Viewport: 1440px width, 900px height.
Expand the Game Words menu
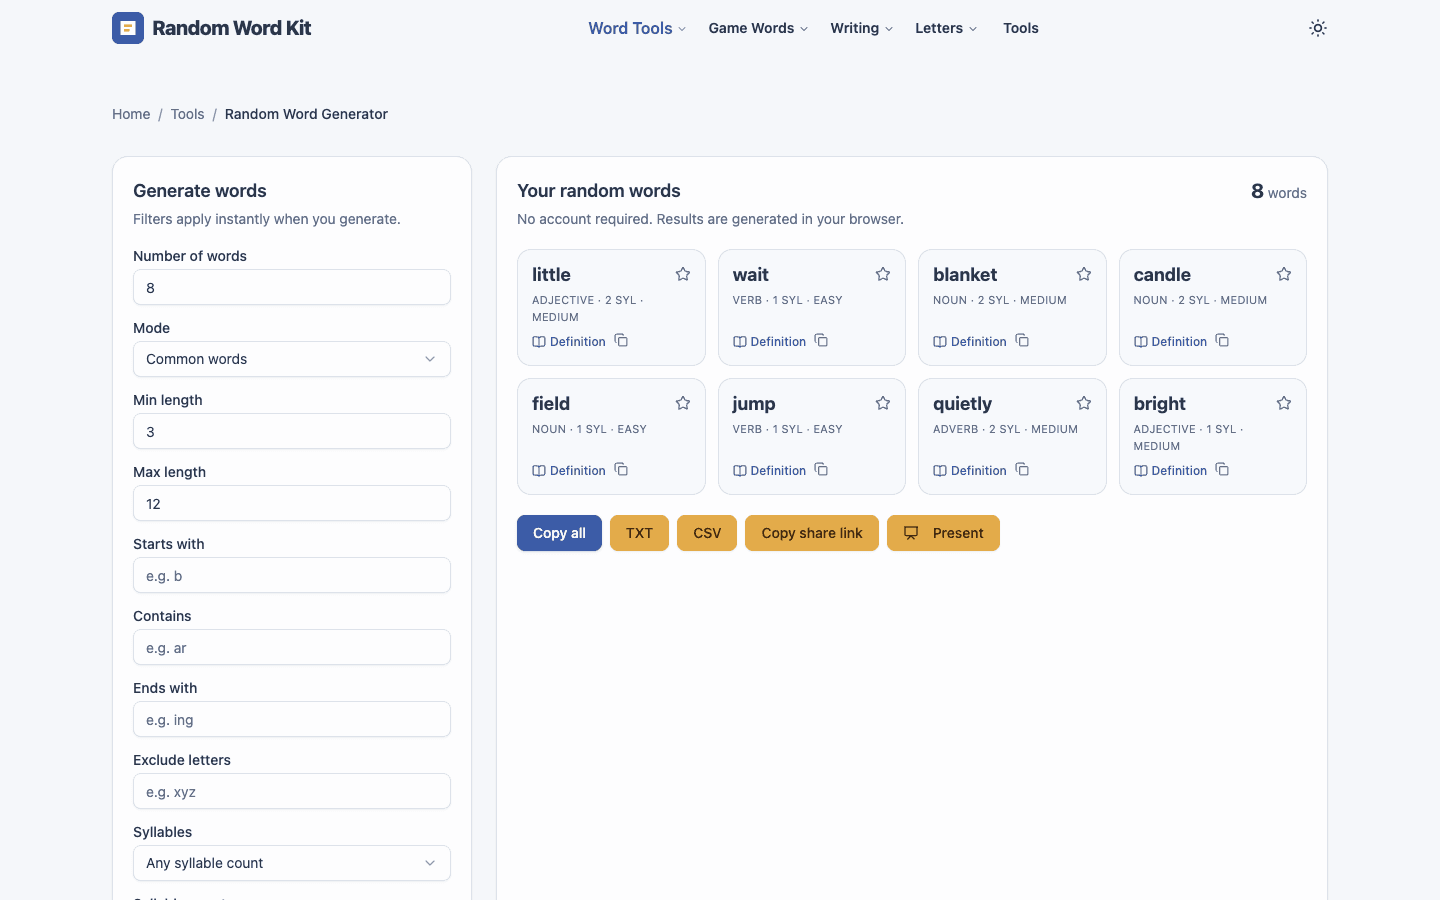(x=758, y=28)
